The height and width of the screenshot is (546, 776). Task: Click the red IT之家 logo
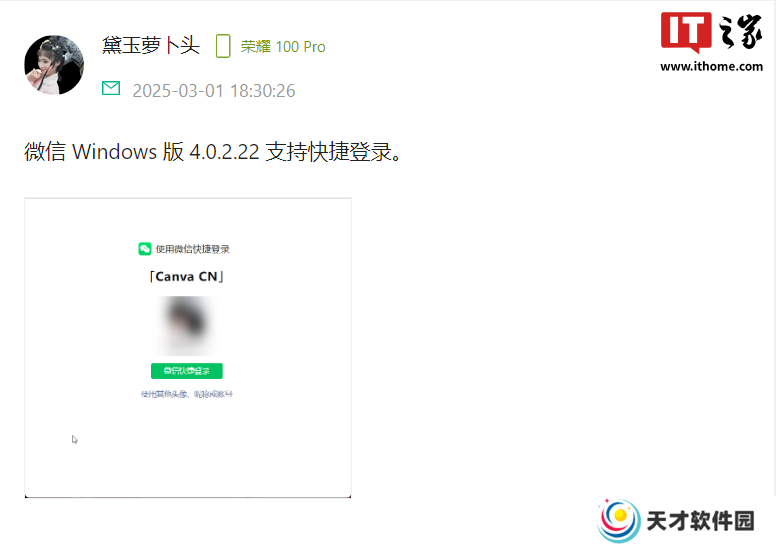(686, 32)
